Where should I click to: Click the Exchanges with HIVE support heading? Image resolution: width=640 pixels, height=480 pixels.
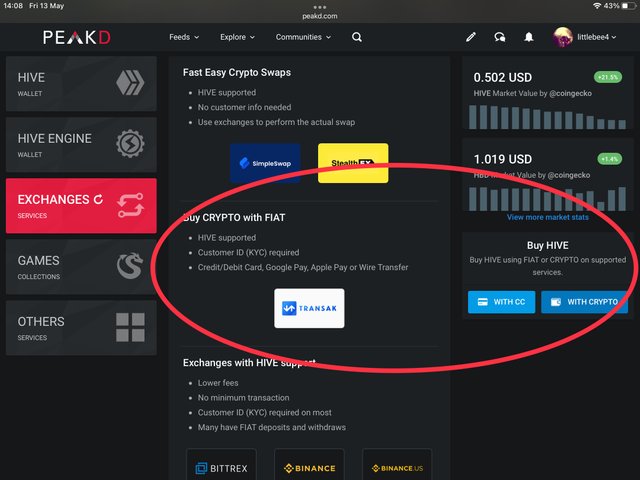point(249,363)
